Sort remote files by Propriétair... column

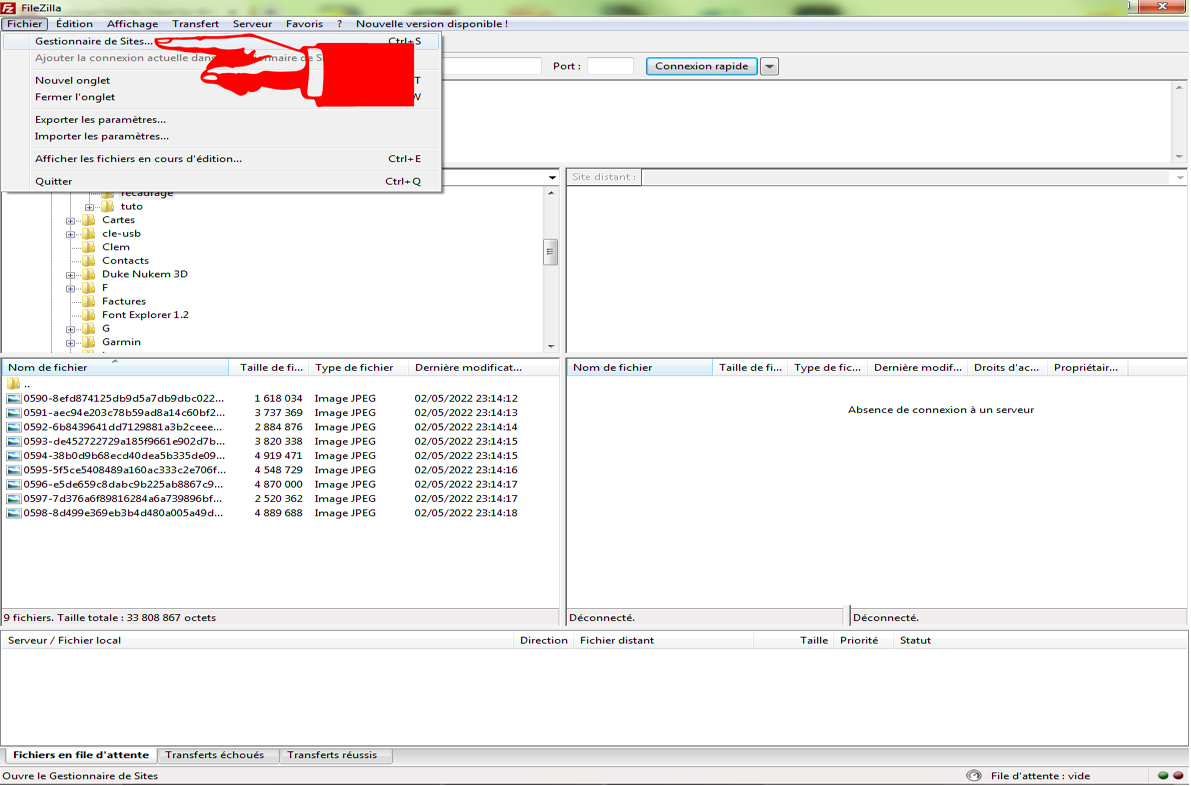coord(1087,368)
